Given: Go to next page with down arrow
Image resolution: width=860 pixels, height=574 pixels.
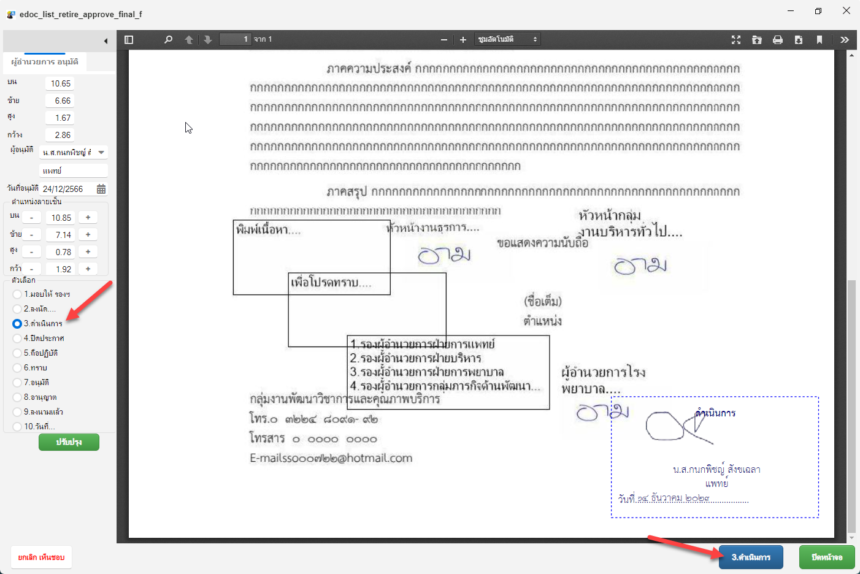Looking at the screenshot, I should pyautogui.click(x=208, y=40).
